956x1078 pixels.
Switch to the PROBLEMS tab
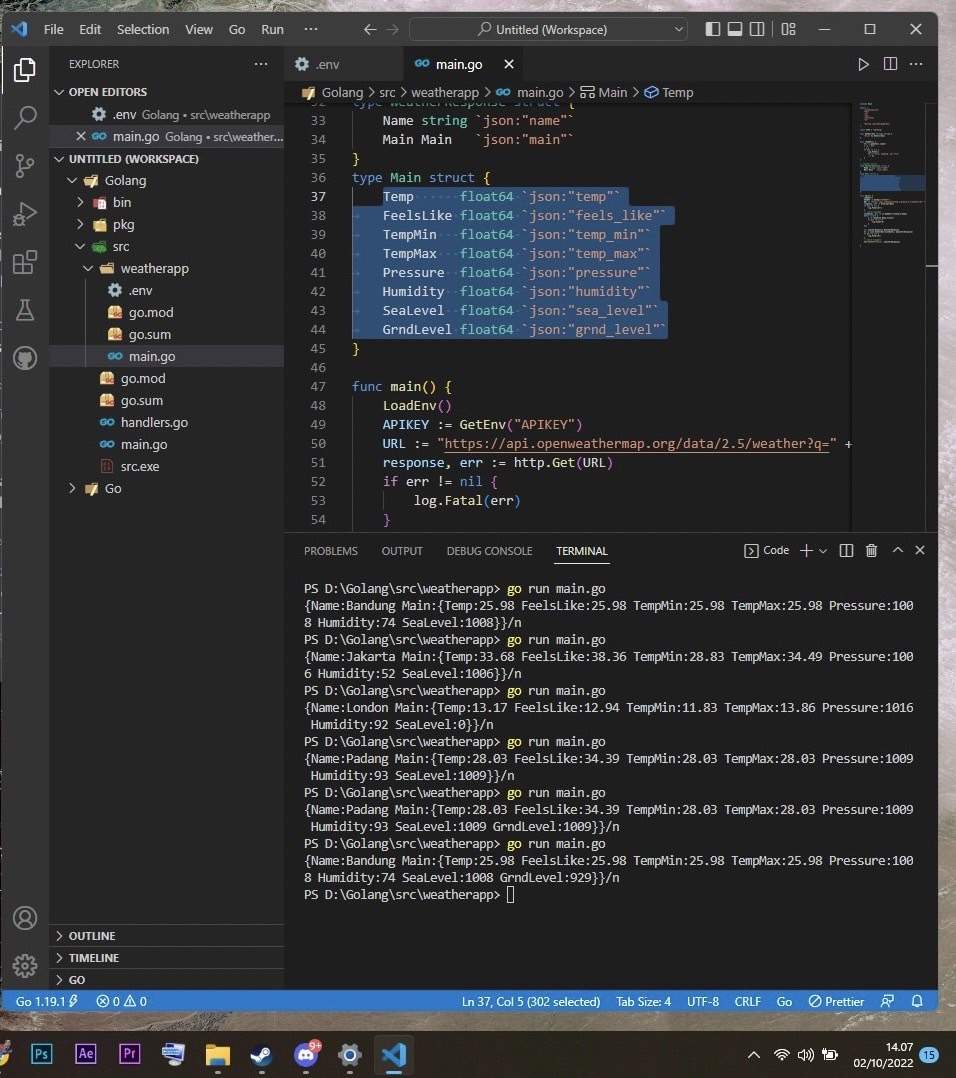[330, 551]
